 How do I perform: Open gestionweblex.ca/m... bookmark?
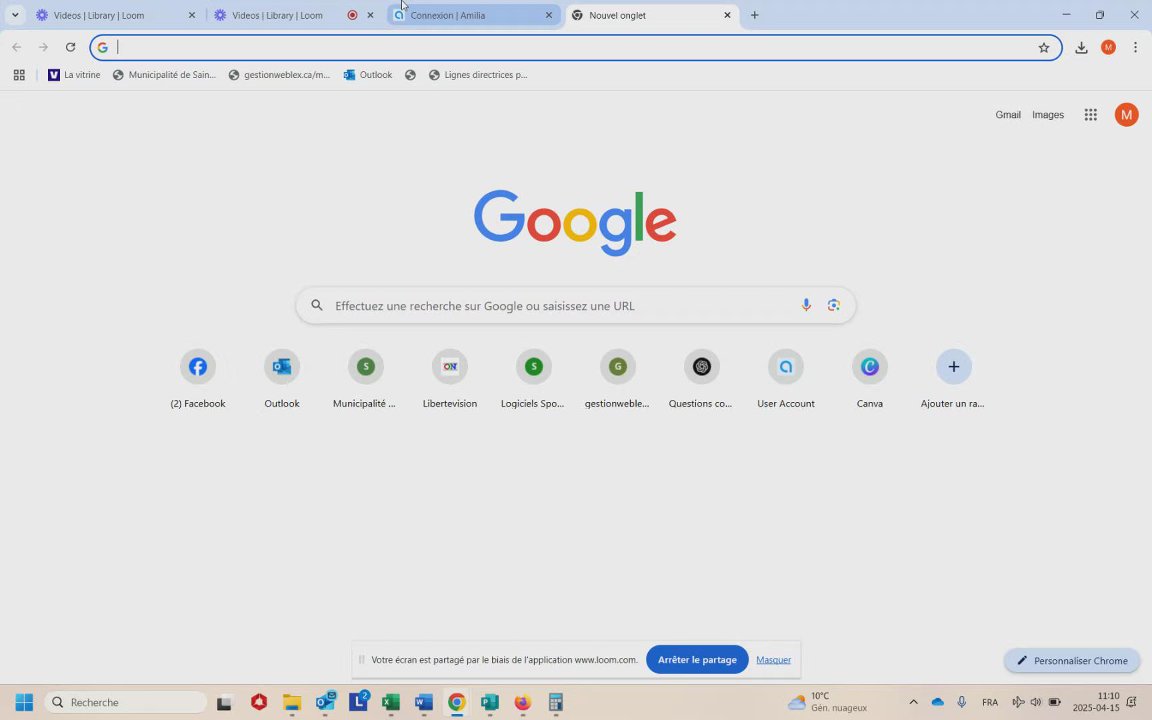[x=279, y=75]
